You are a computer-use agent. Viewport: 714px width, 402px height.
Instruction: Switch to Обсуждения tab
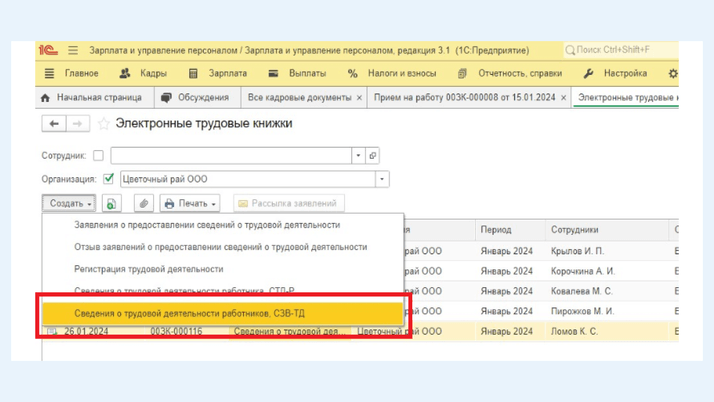(198, 97)
